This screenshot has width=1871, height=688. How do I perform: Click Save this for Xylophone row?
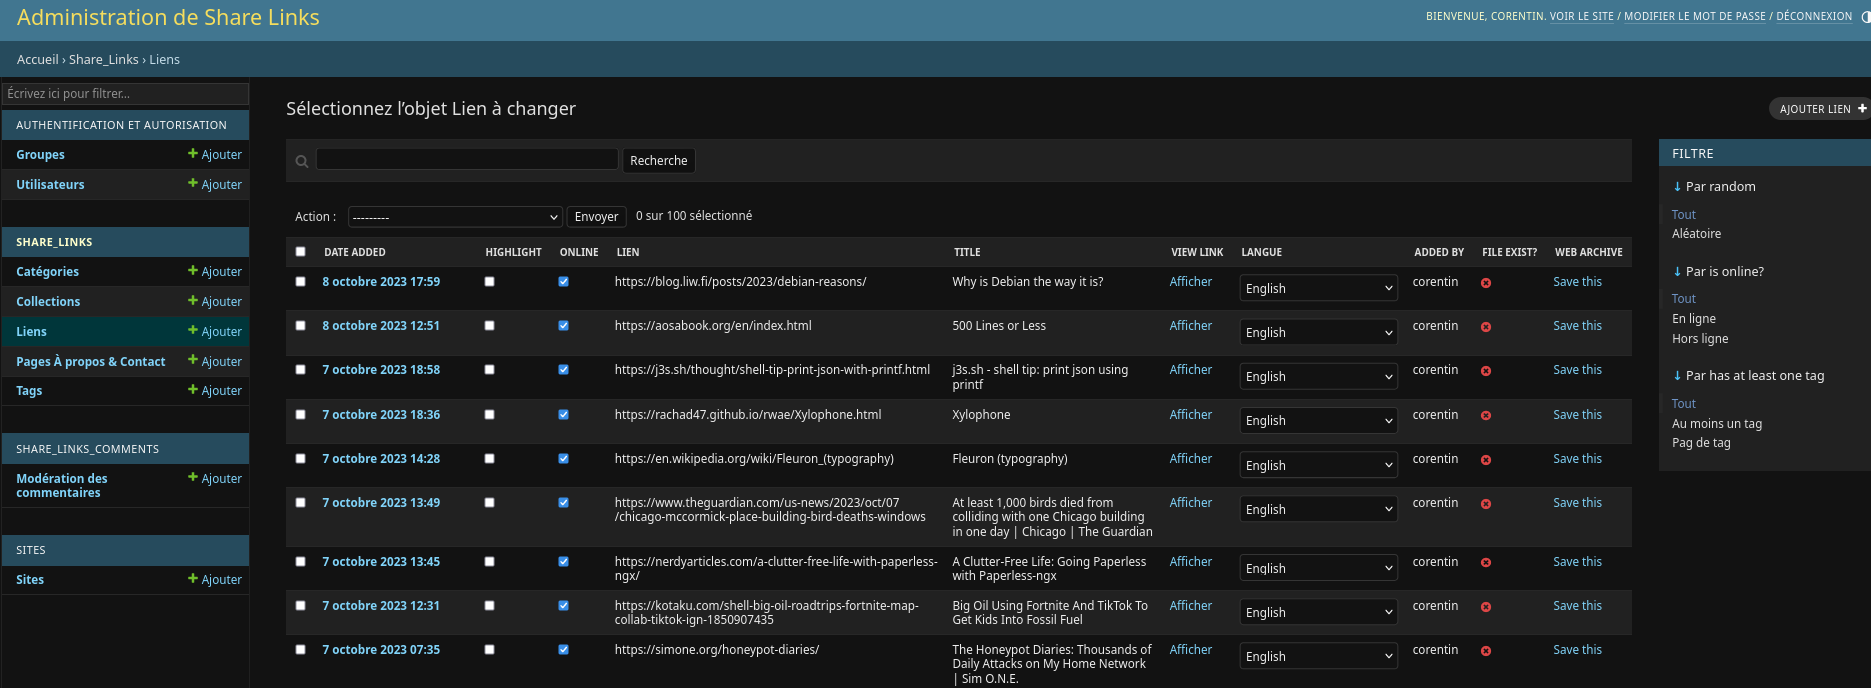[1577, 415]
